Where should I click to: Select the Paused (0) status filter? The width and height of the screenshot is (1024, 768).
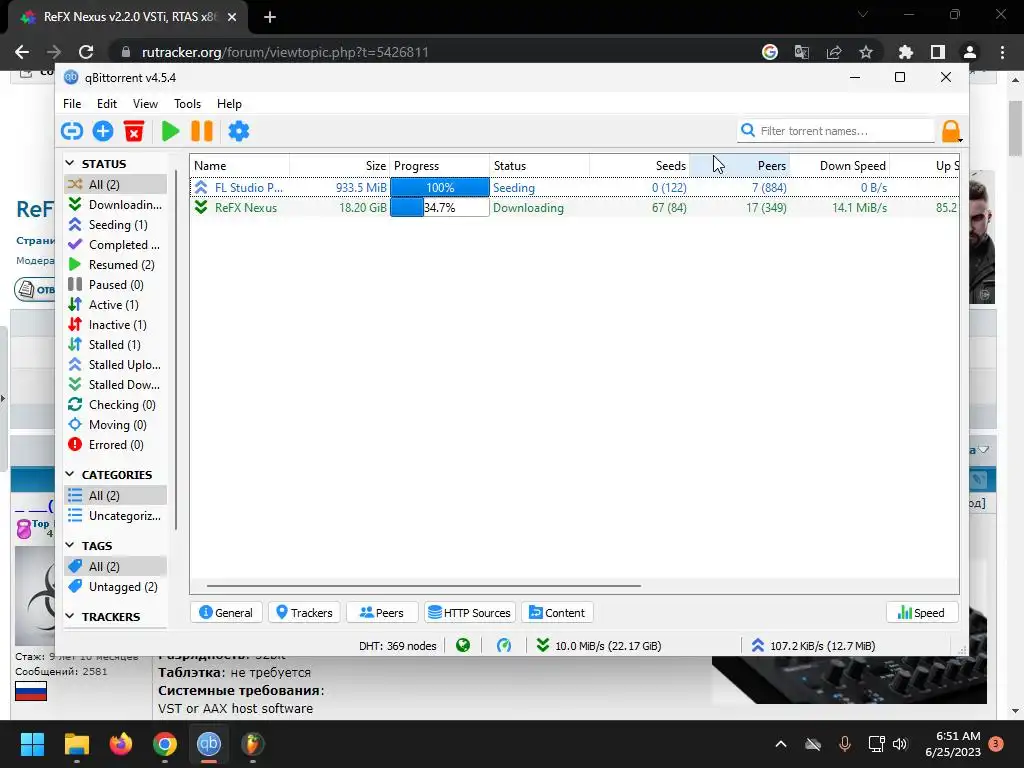click(116, 285)
